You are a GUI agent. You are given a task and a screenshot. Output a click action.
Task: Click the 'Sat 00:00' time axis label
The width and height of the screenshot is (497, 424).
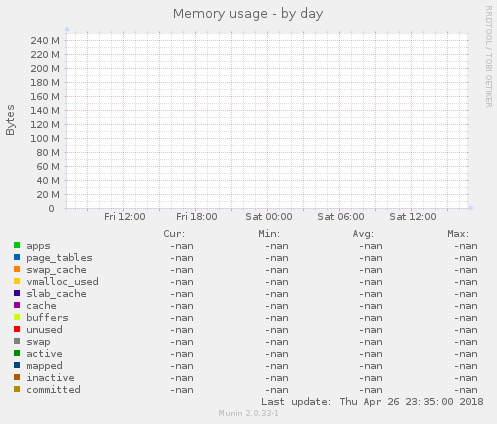pyautogui.click(x=269, y=217)
